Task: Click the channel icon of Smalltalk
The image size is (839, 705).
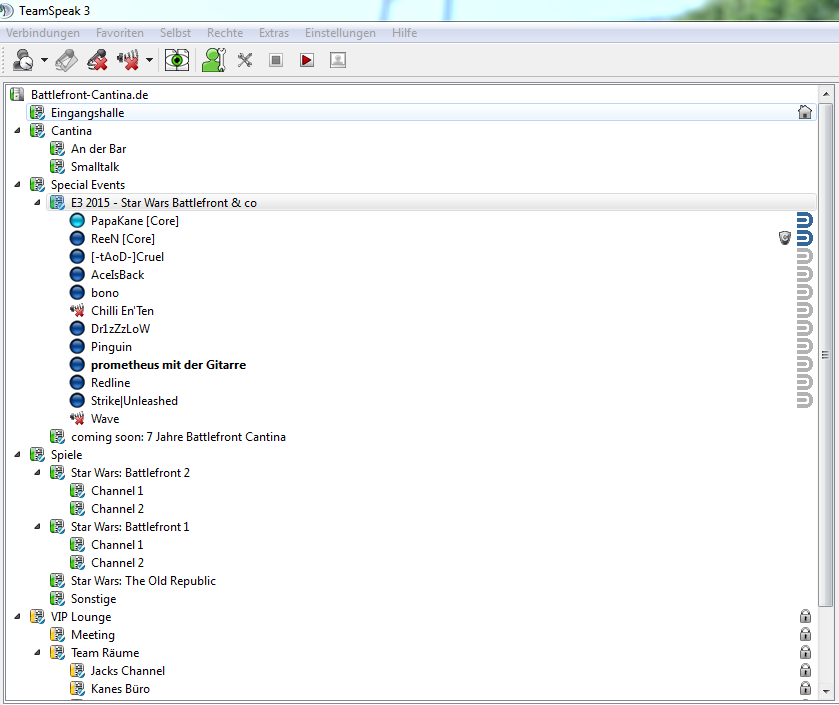Action: [57, 166]
